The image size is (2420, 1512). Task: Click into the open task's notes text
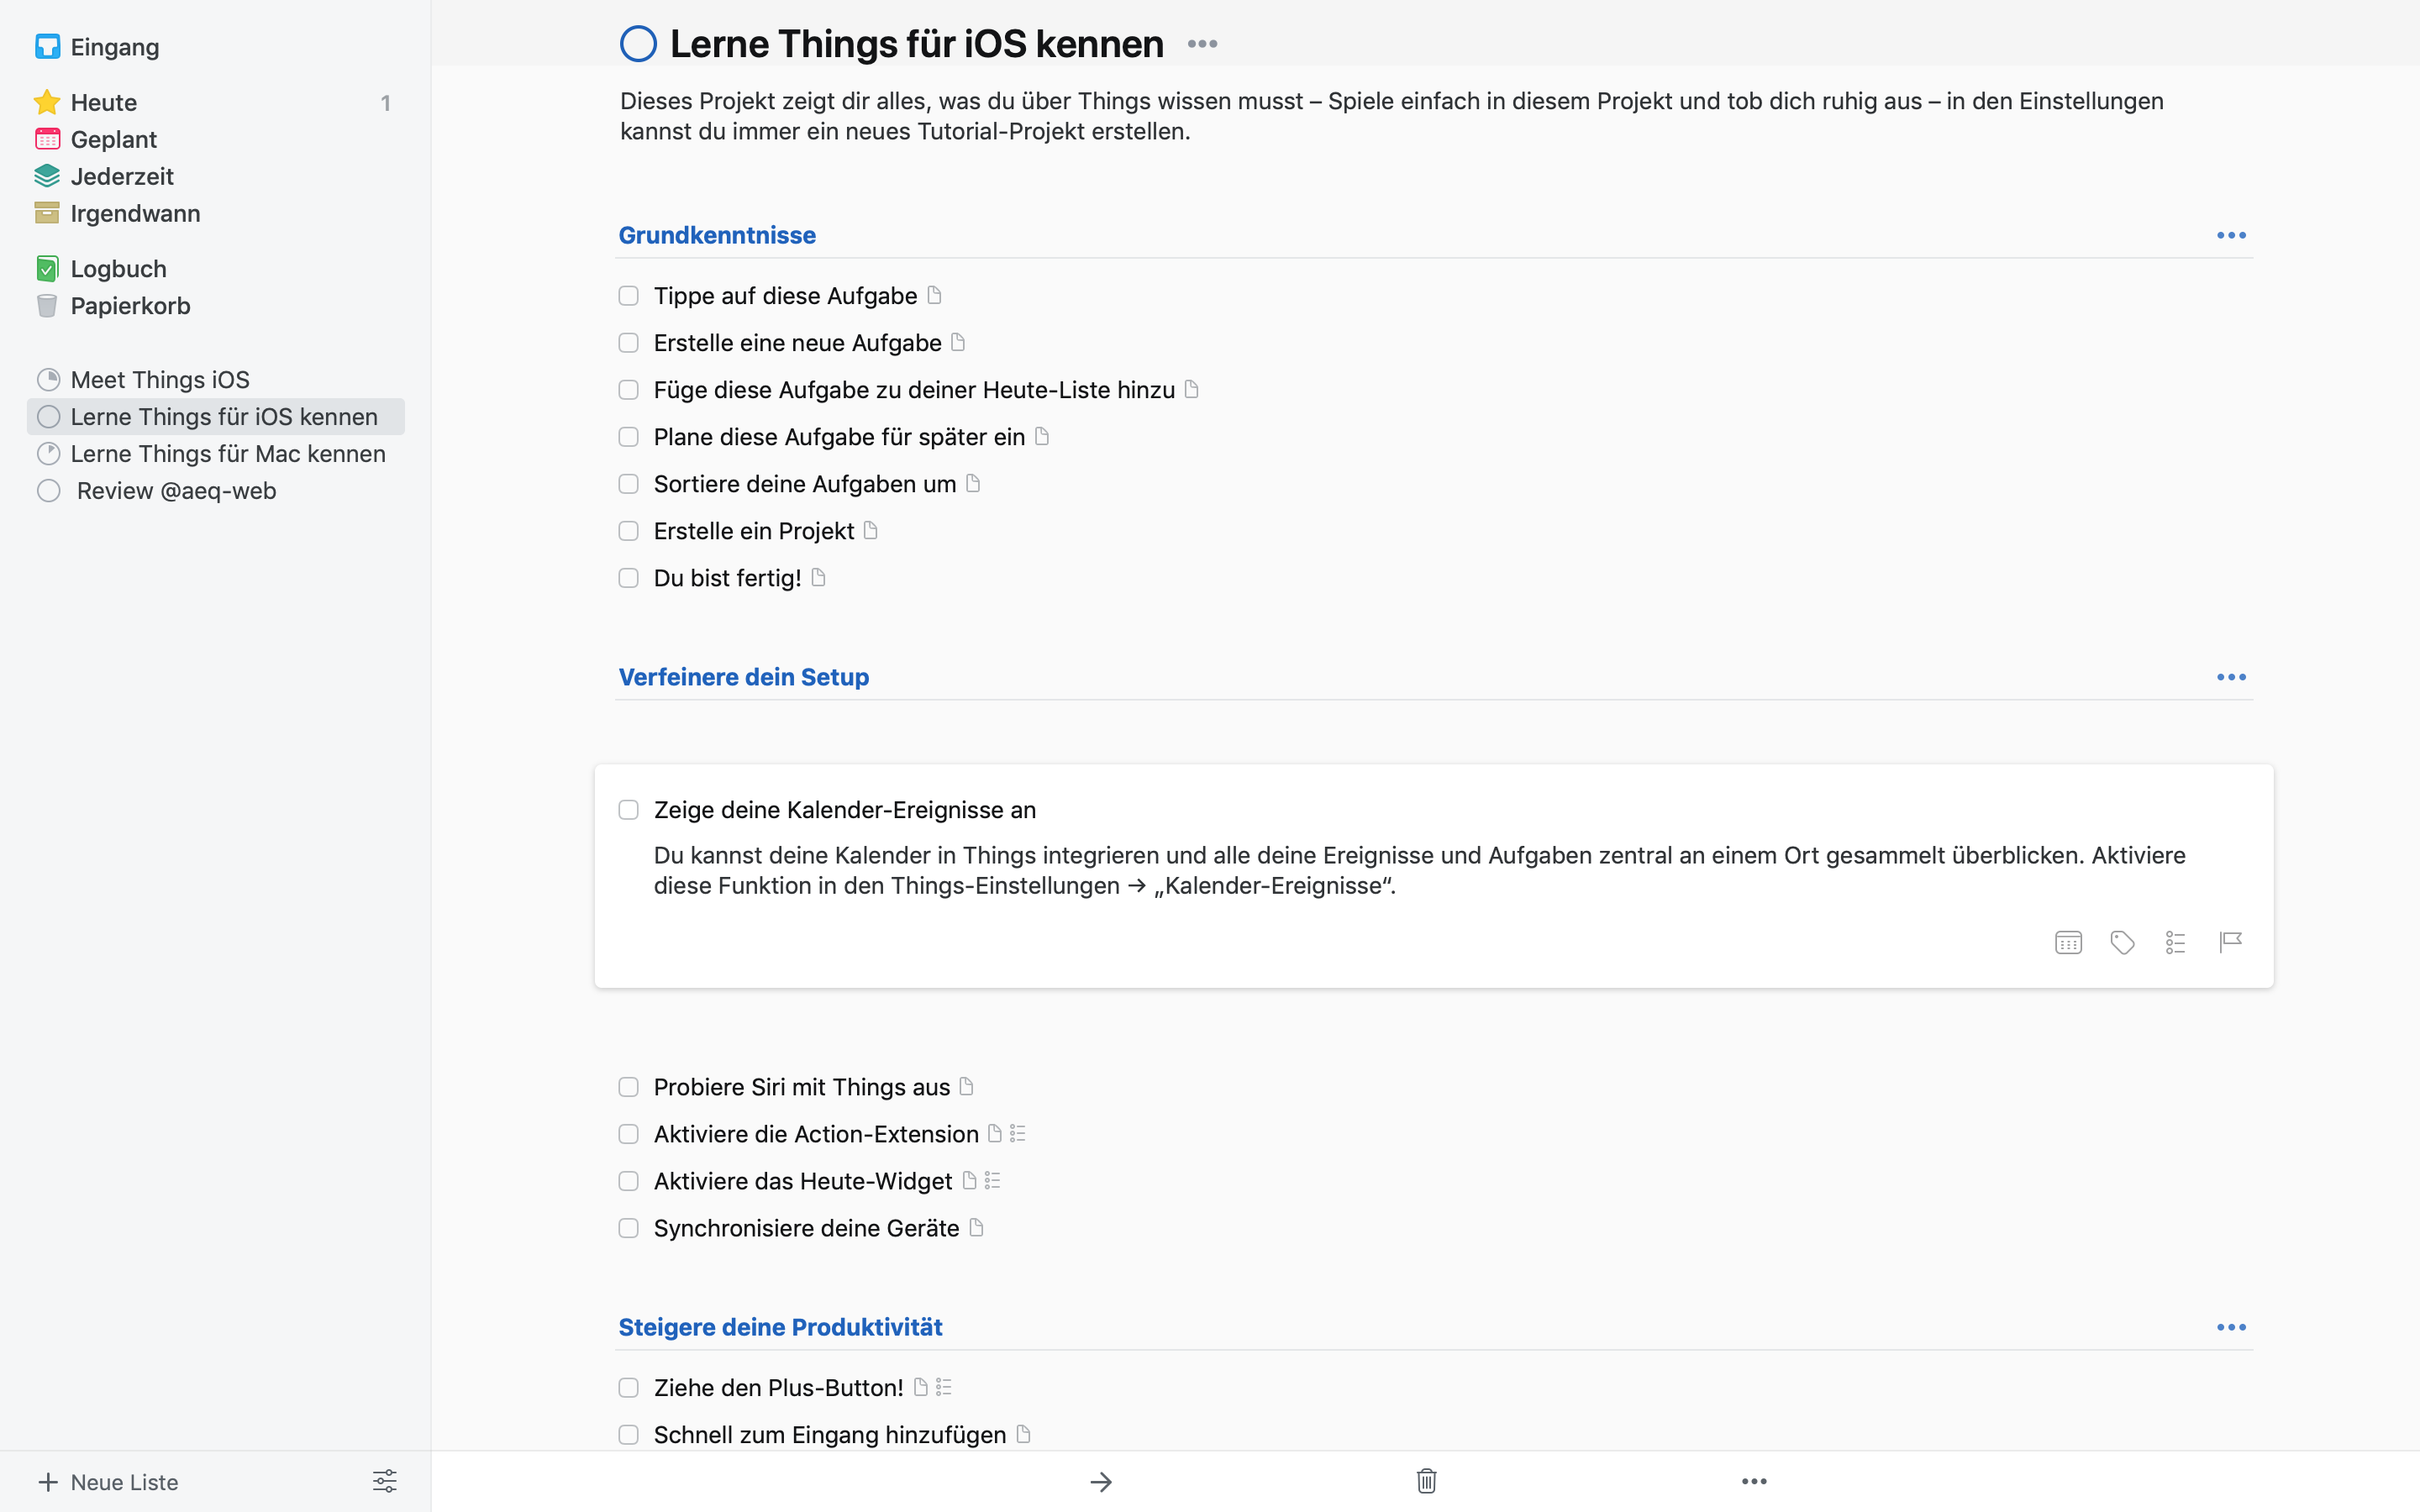click(x=1419, y=870)
